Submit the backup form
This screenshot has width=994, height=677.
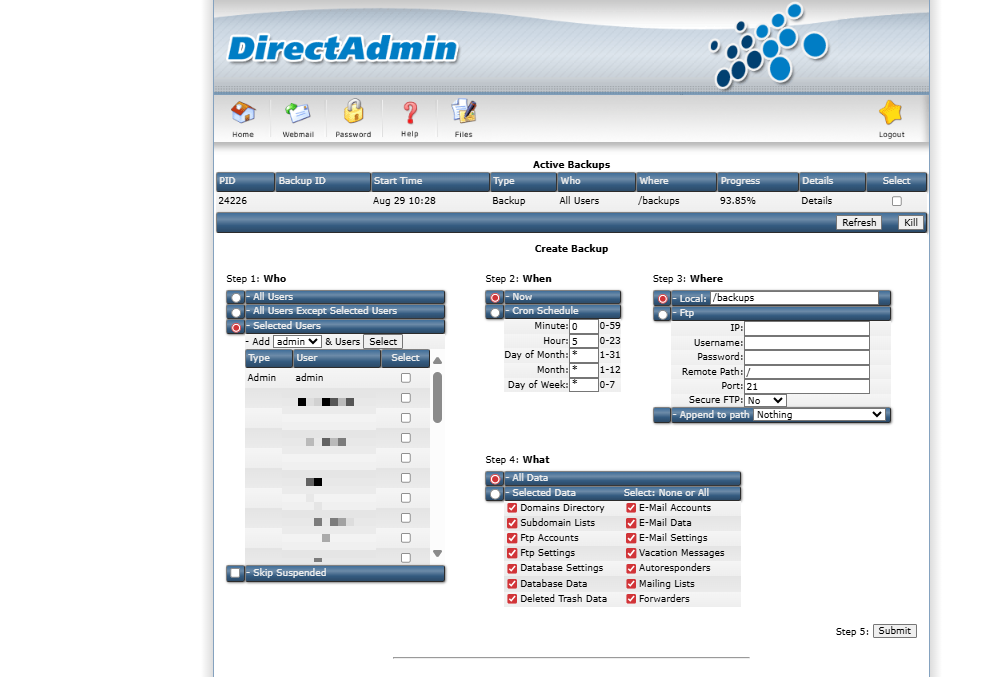click(x=894, y=631)
